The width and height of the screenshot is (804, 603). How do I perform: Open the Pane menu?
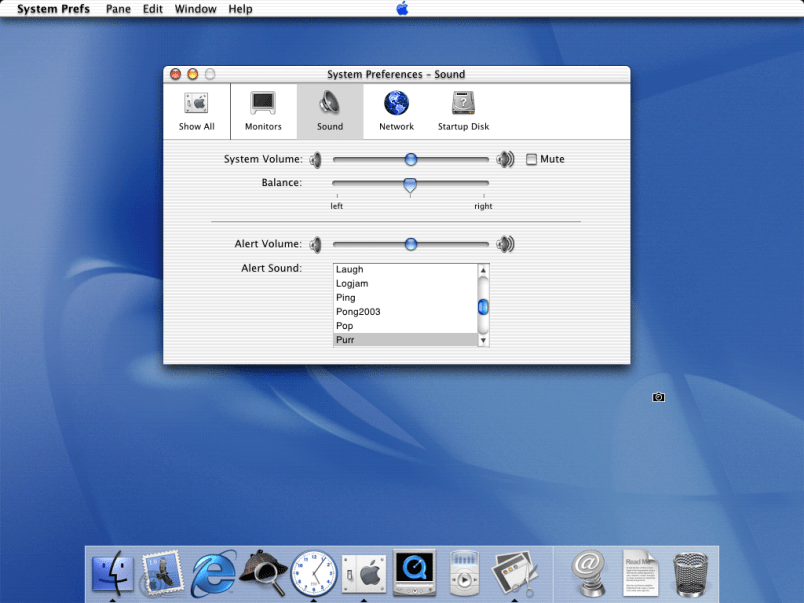(118, 9)
